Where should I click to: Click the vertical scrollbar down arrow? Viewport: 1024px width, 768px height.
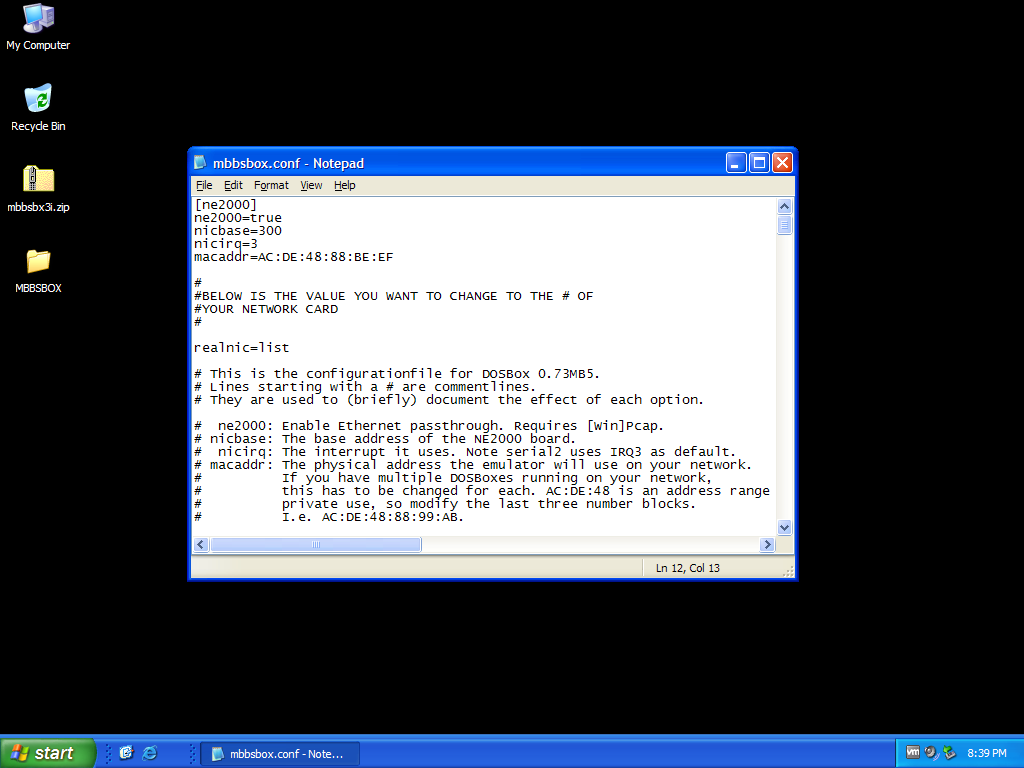pos(784,527)
